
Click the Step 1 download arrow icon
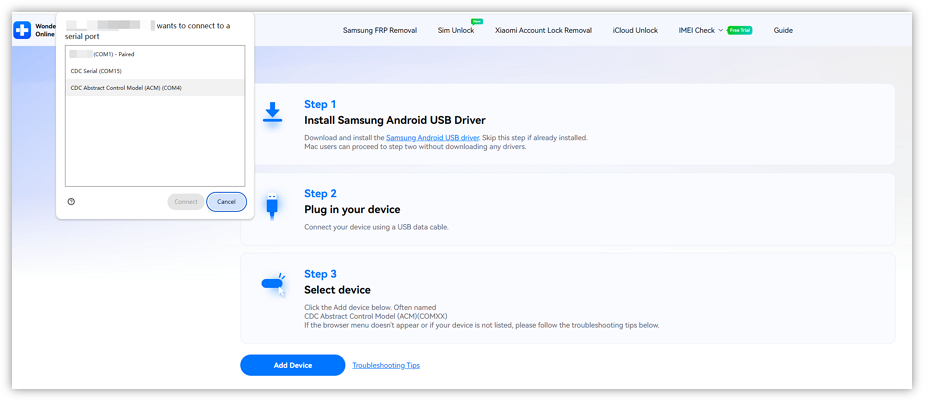[x=272, y=112]
